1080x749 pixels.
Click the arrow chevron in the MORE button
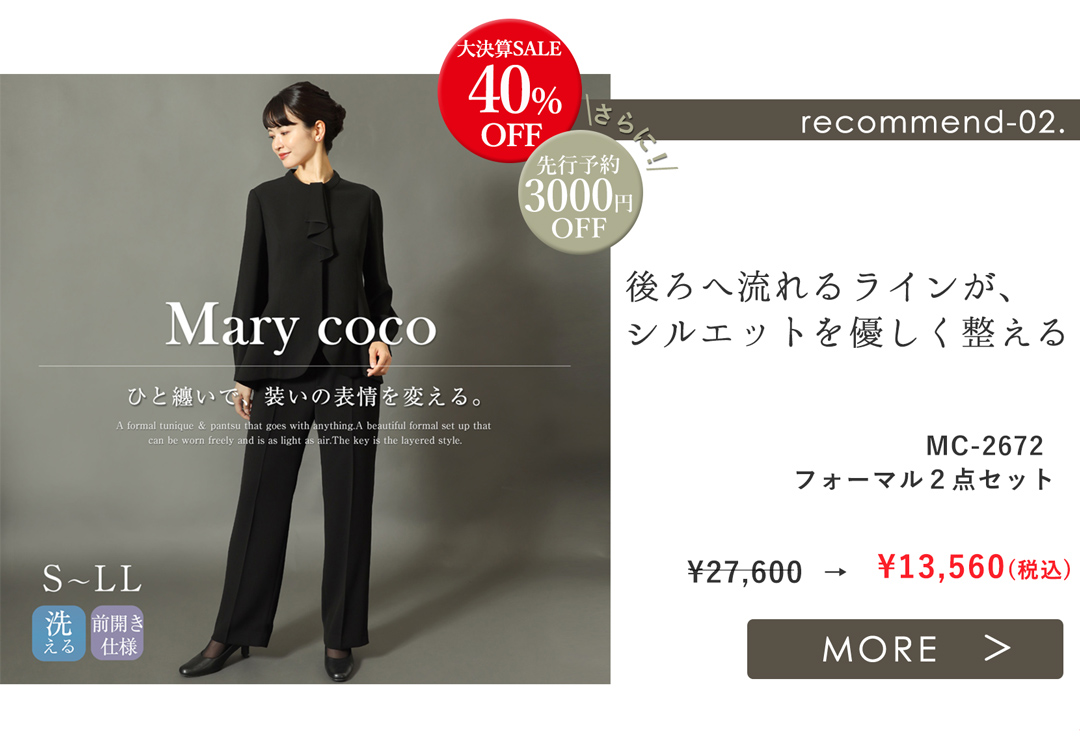pyautogui.click(x=997, y=648)
